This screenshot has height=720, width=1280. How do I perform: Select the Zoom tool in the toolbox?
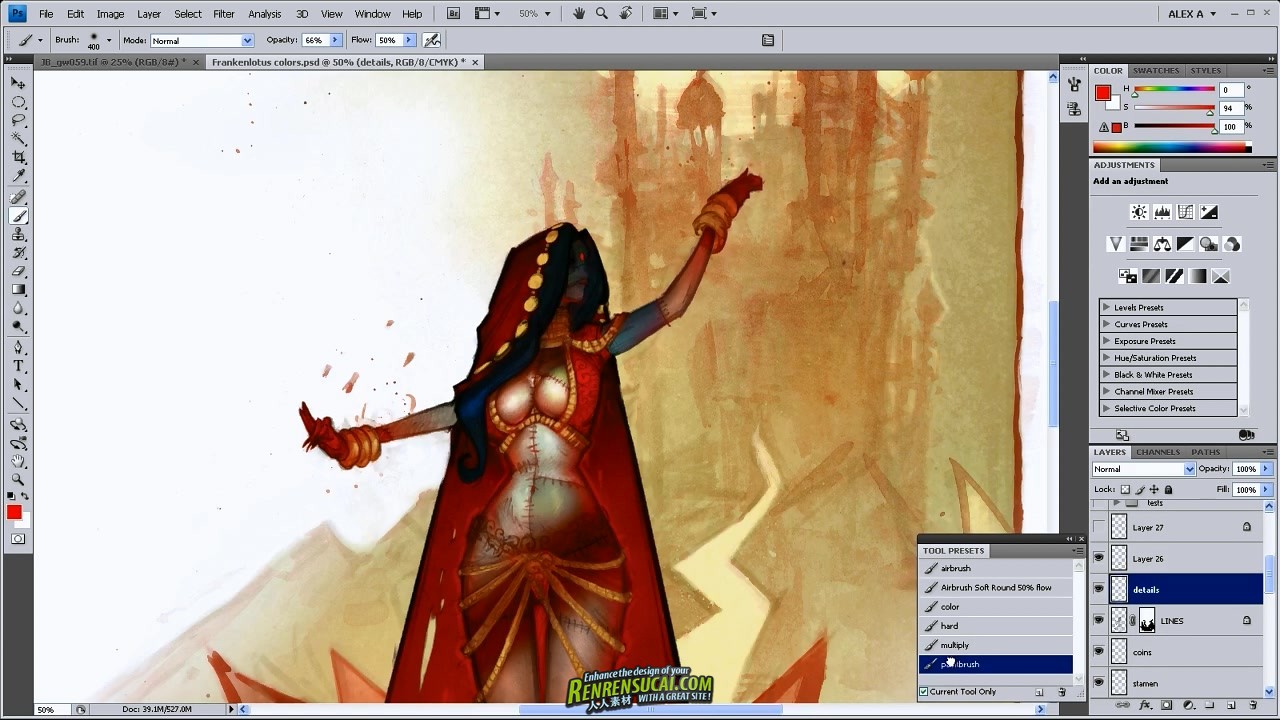pos(18,479)
